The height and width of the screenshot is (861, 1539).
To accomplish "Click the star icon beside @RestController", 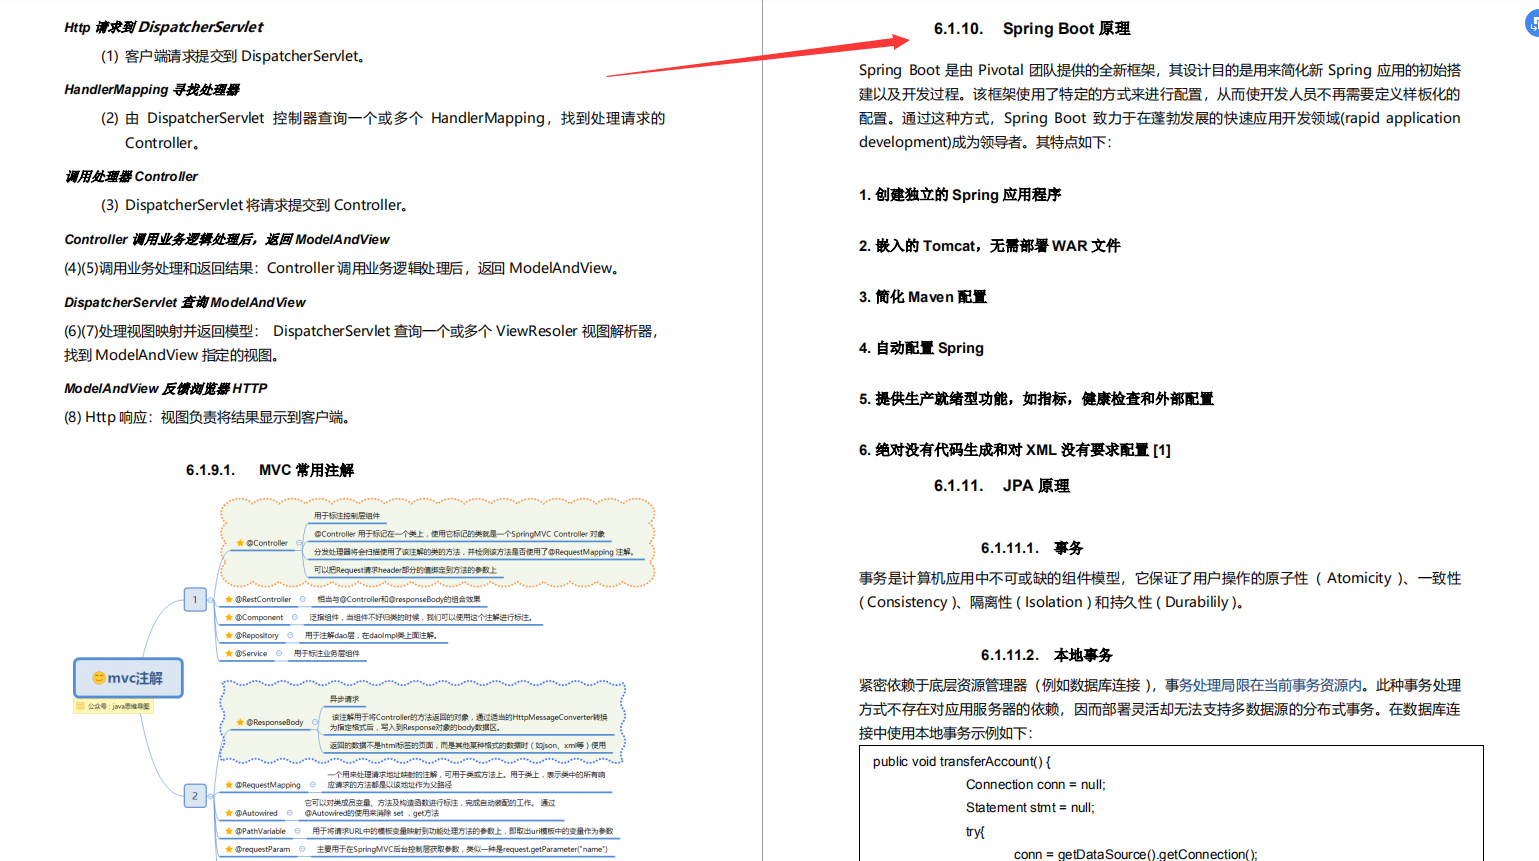I will [x=229, y=599].
